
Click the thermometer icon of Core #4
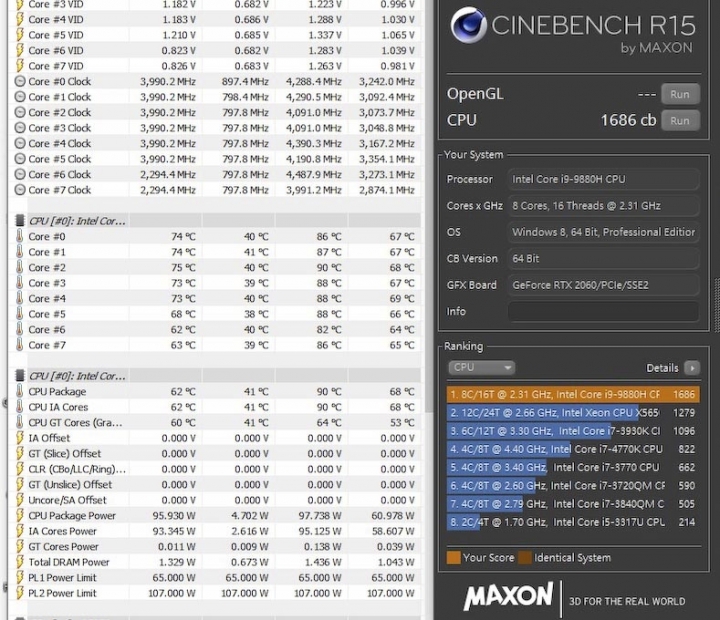[x=19, y=299]
